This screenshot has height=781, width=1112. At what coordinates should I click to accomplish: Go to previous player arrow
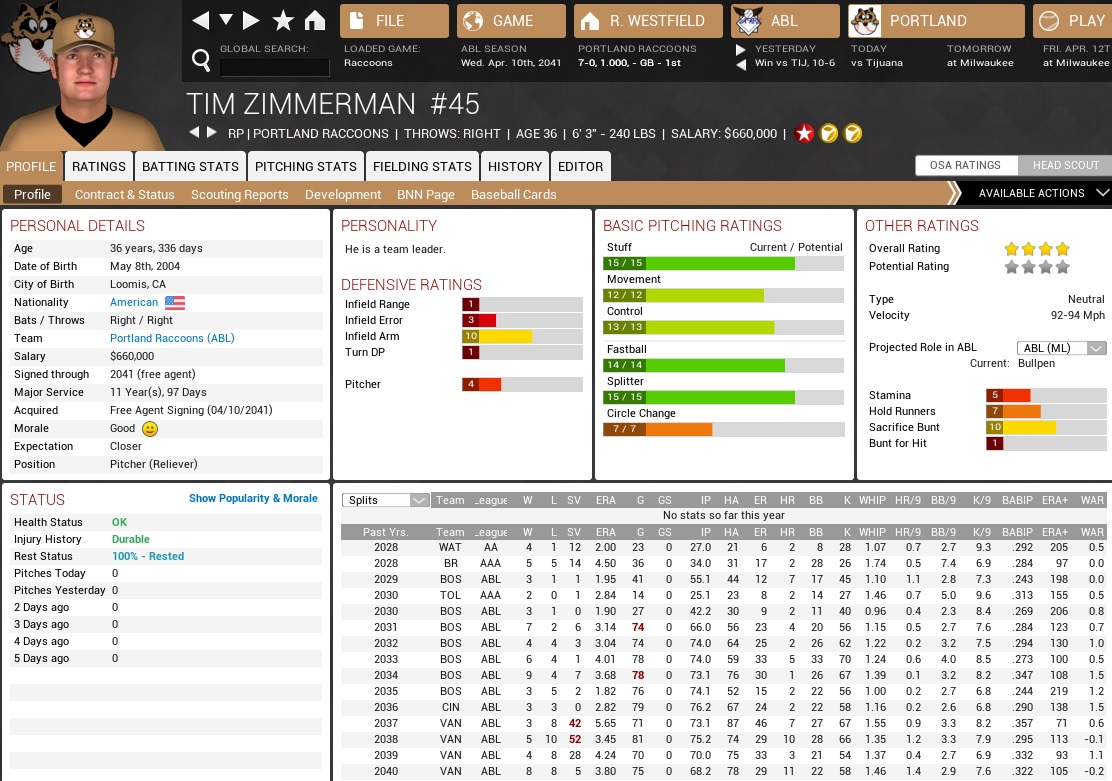(x=194, y=132)
